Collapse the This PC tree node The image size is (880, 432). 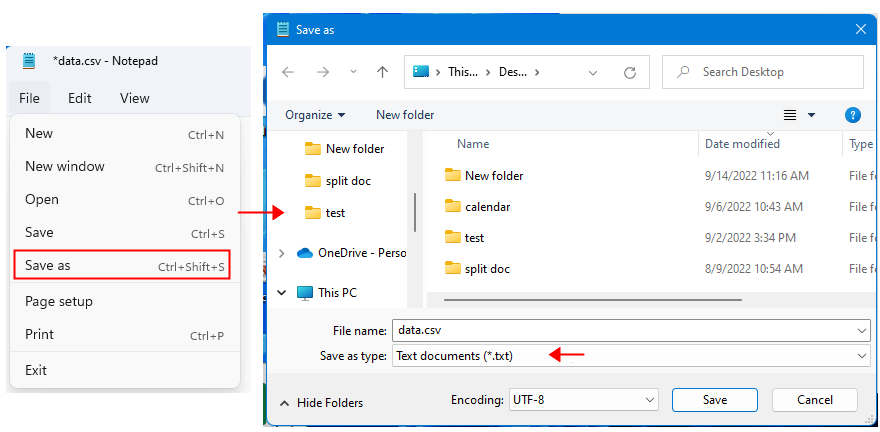click(282, 293)
